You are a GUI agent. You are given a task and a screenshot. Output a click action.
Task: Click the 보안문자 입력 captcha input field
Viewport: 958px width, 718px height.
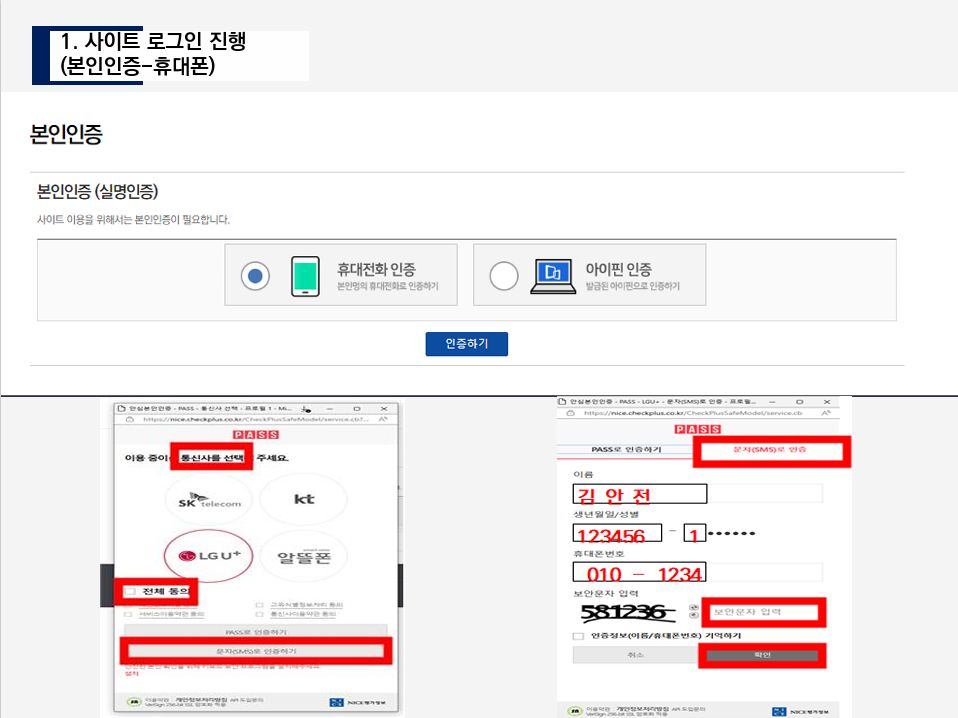coord(764,612)
